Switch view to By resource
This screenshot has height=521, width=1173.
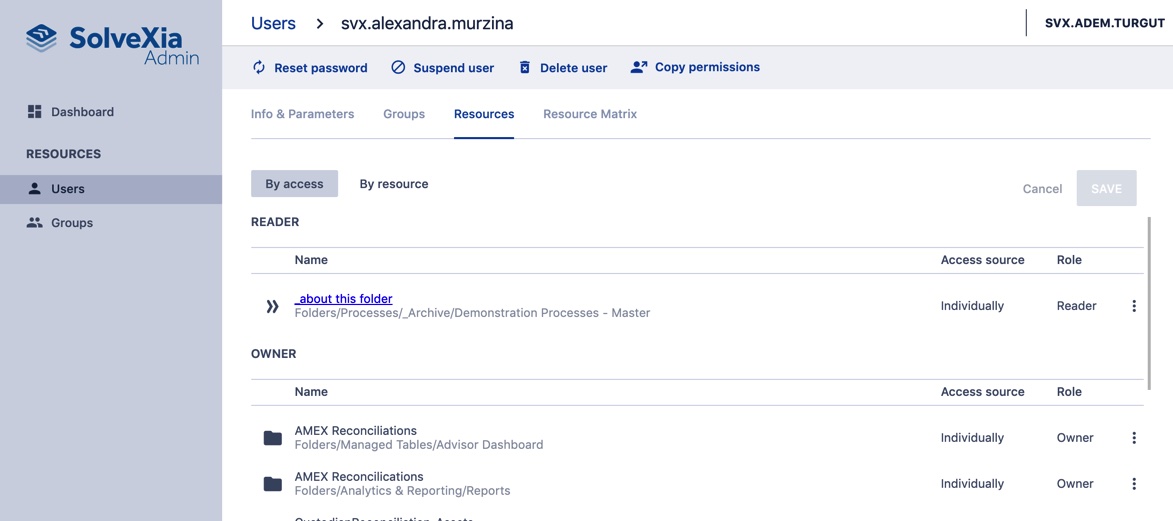394,184
